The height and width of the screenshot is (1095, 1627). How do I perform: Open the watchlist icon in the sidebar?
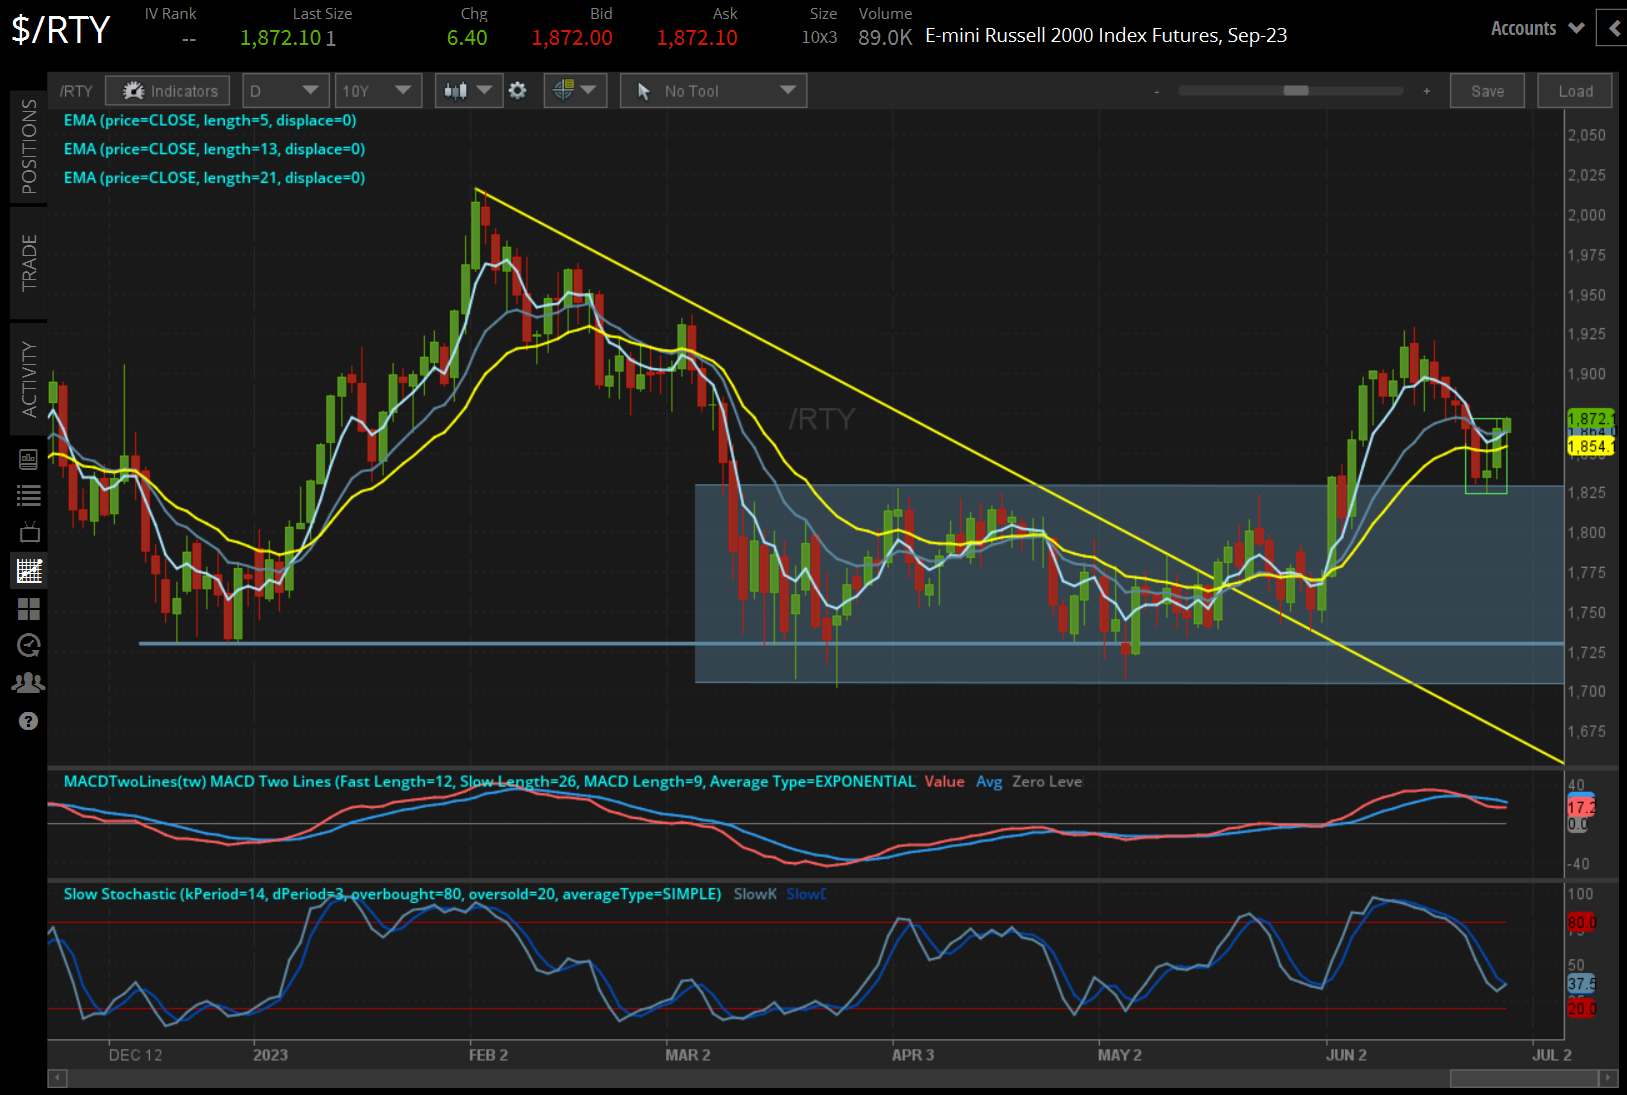pos(28,494)
